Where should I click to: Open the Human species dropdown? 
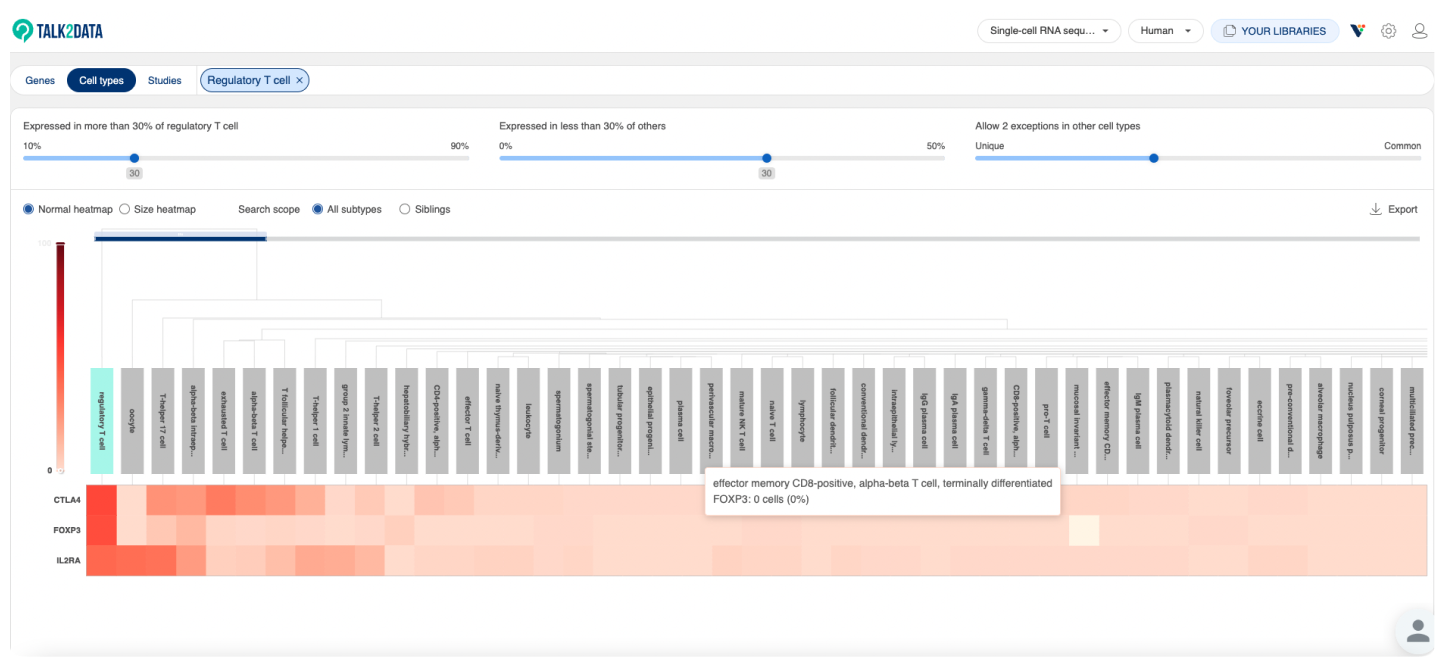click(x=1165, y=31)
